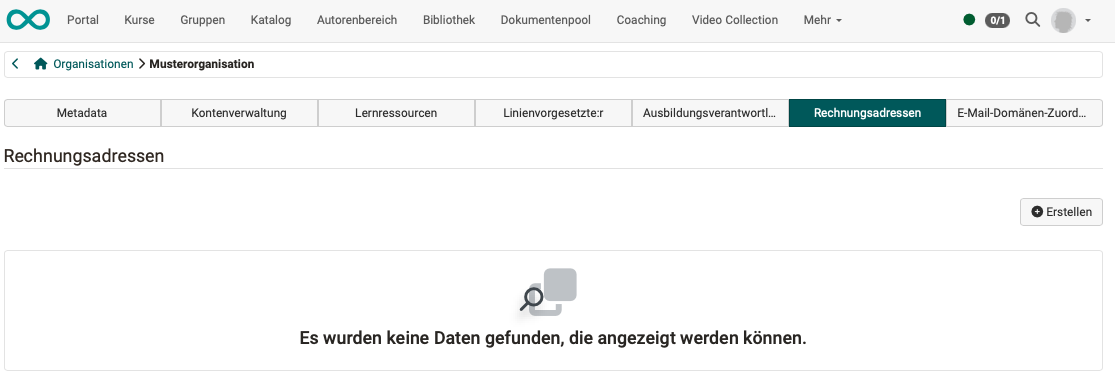Select the Rechnungsadressen tab

[x=868, y=113]
